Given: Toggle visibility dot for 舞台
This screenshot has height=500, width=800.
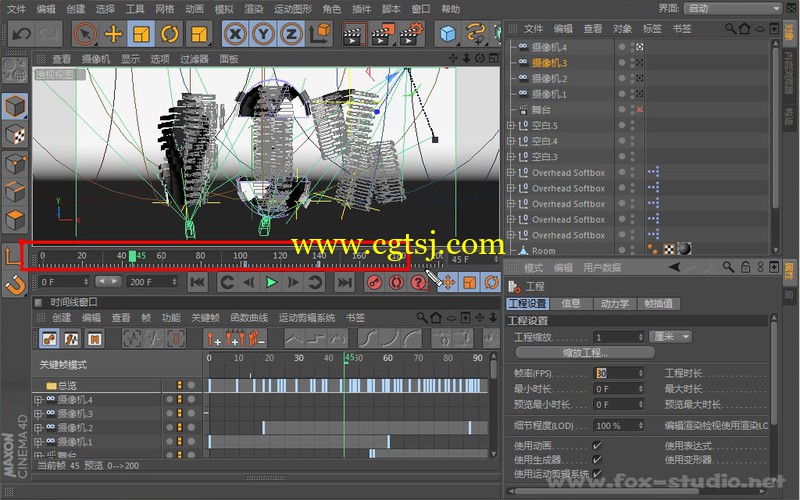Looking at the screenshot, I should tap(622, 110).
